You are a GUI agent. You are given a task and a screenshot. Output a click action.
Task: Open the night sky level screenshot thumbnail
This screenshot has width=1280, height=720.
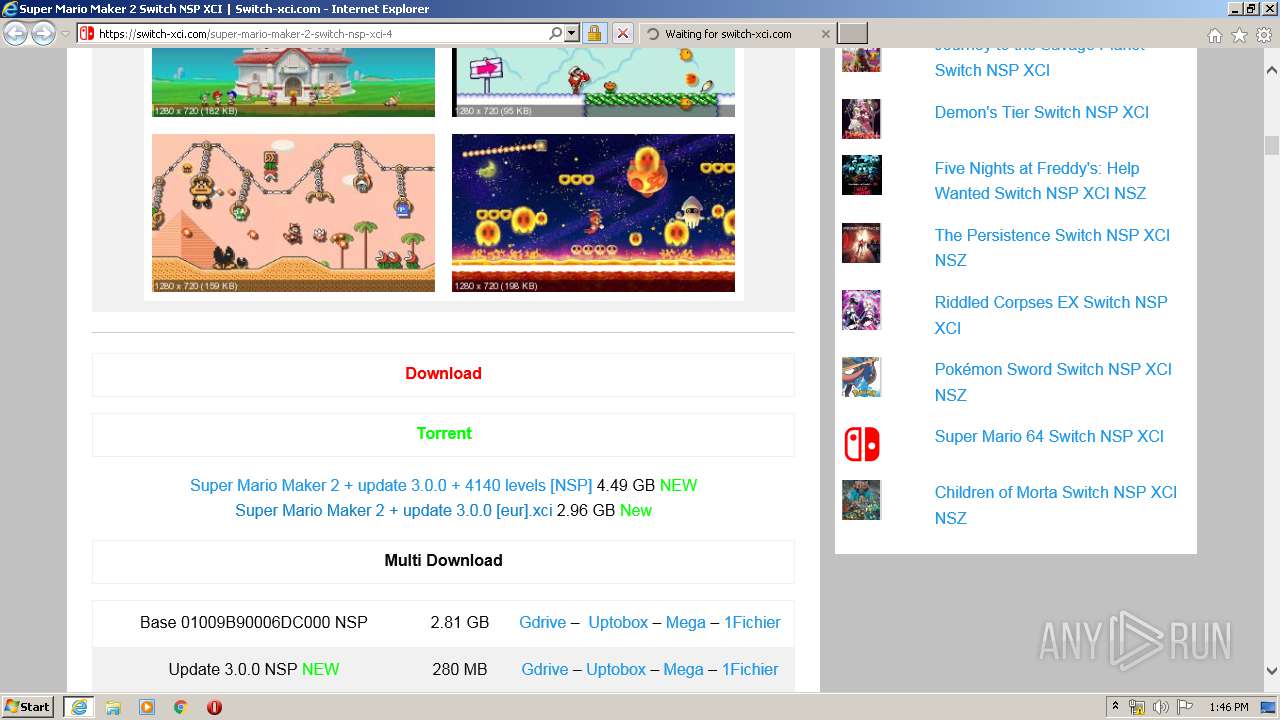(593, 213)
